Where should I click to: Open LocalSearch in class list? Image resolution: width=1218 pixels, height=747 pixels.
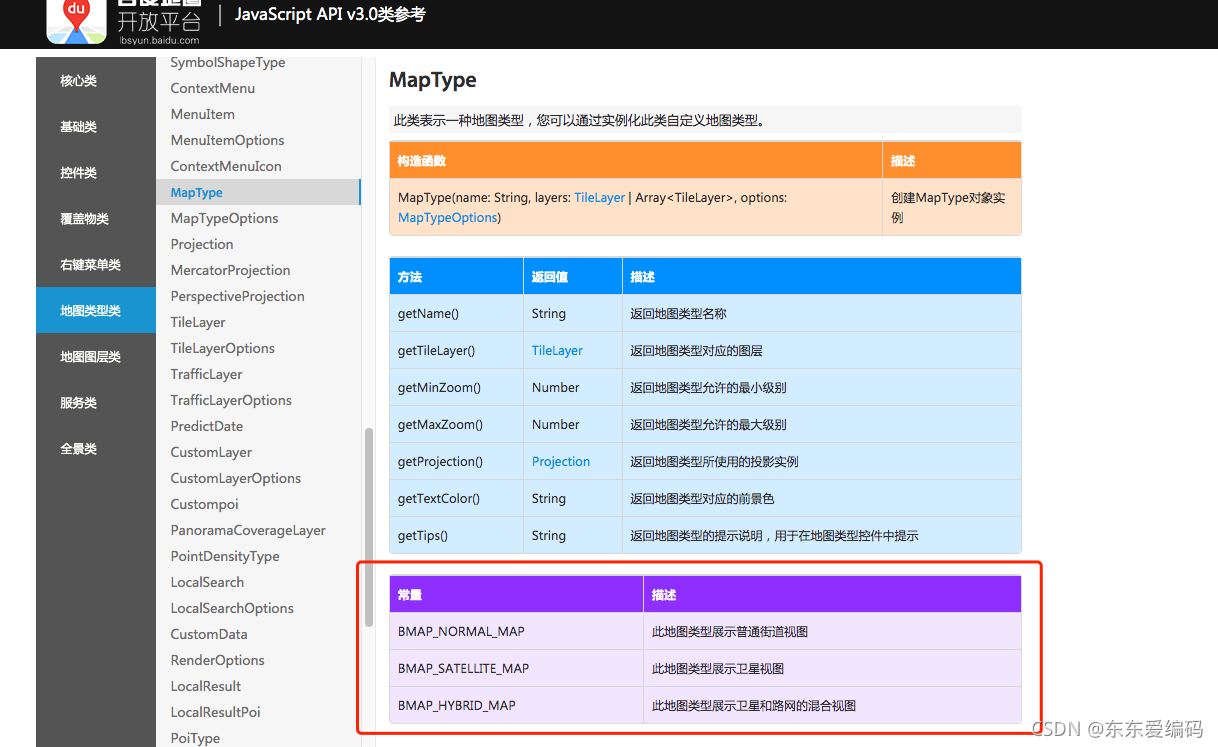pos(207,582)
